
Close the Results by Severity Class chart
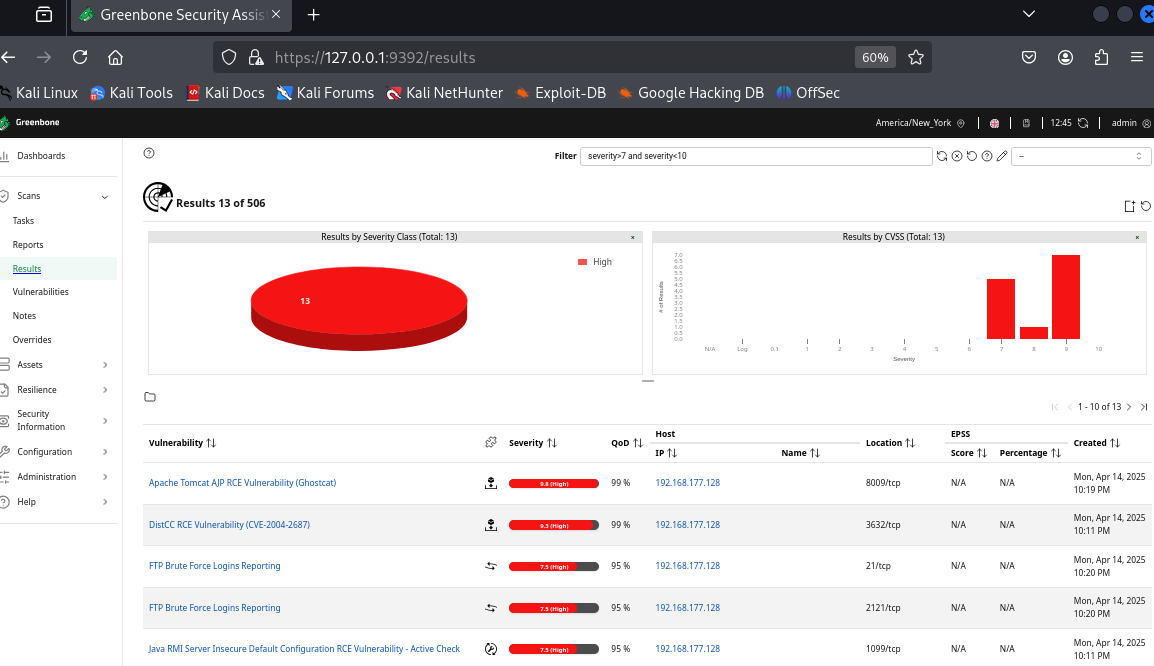[632, 237]
